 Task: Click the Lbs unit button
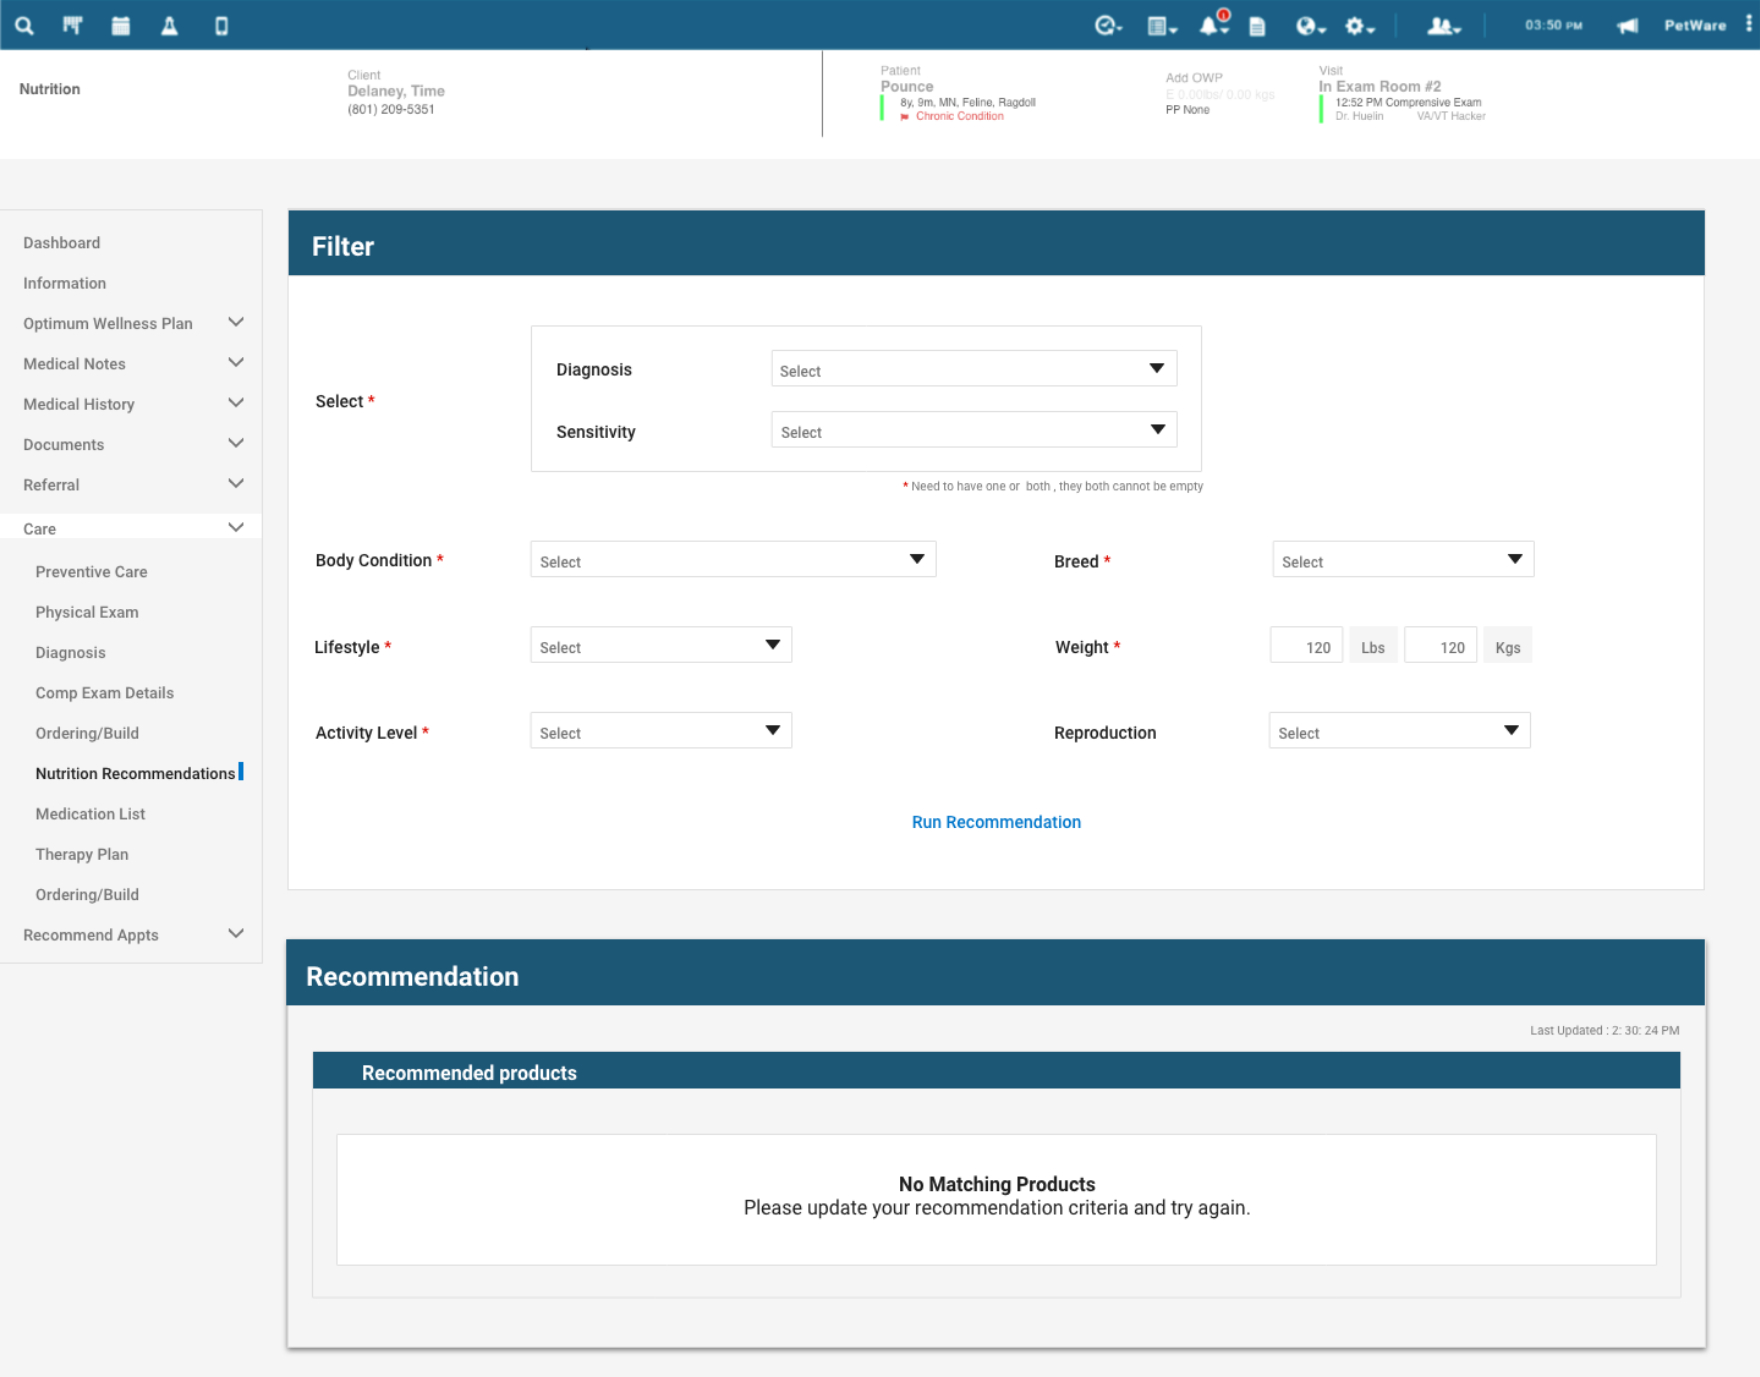[x=1373, y=646]
